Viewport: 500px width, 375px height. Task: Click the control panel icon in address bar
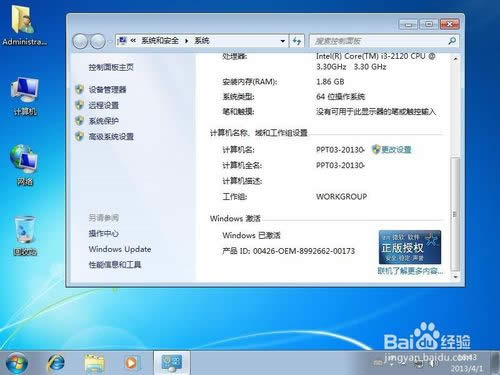tap(122, 41)
